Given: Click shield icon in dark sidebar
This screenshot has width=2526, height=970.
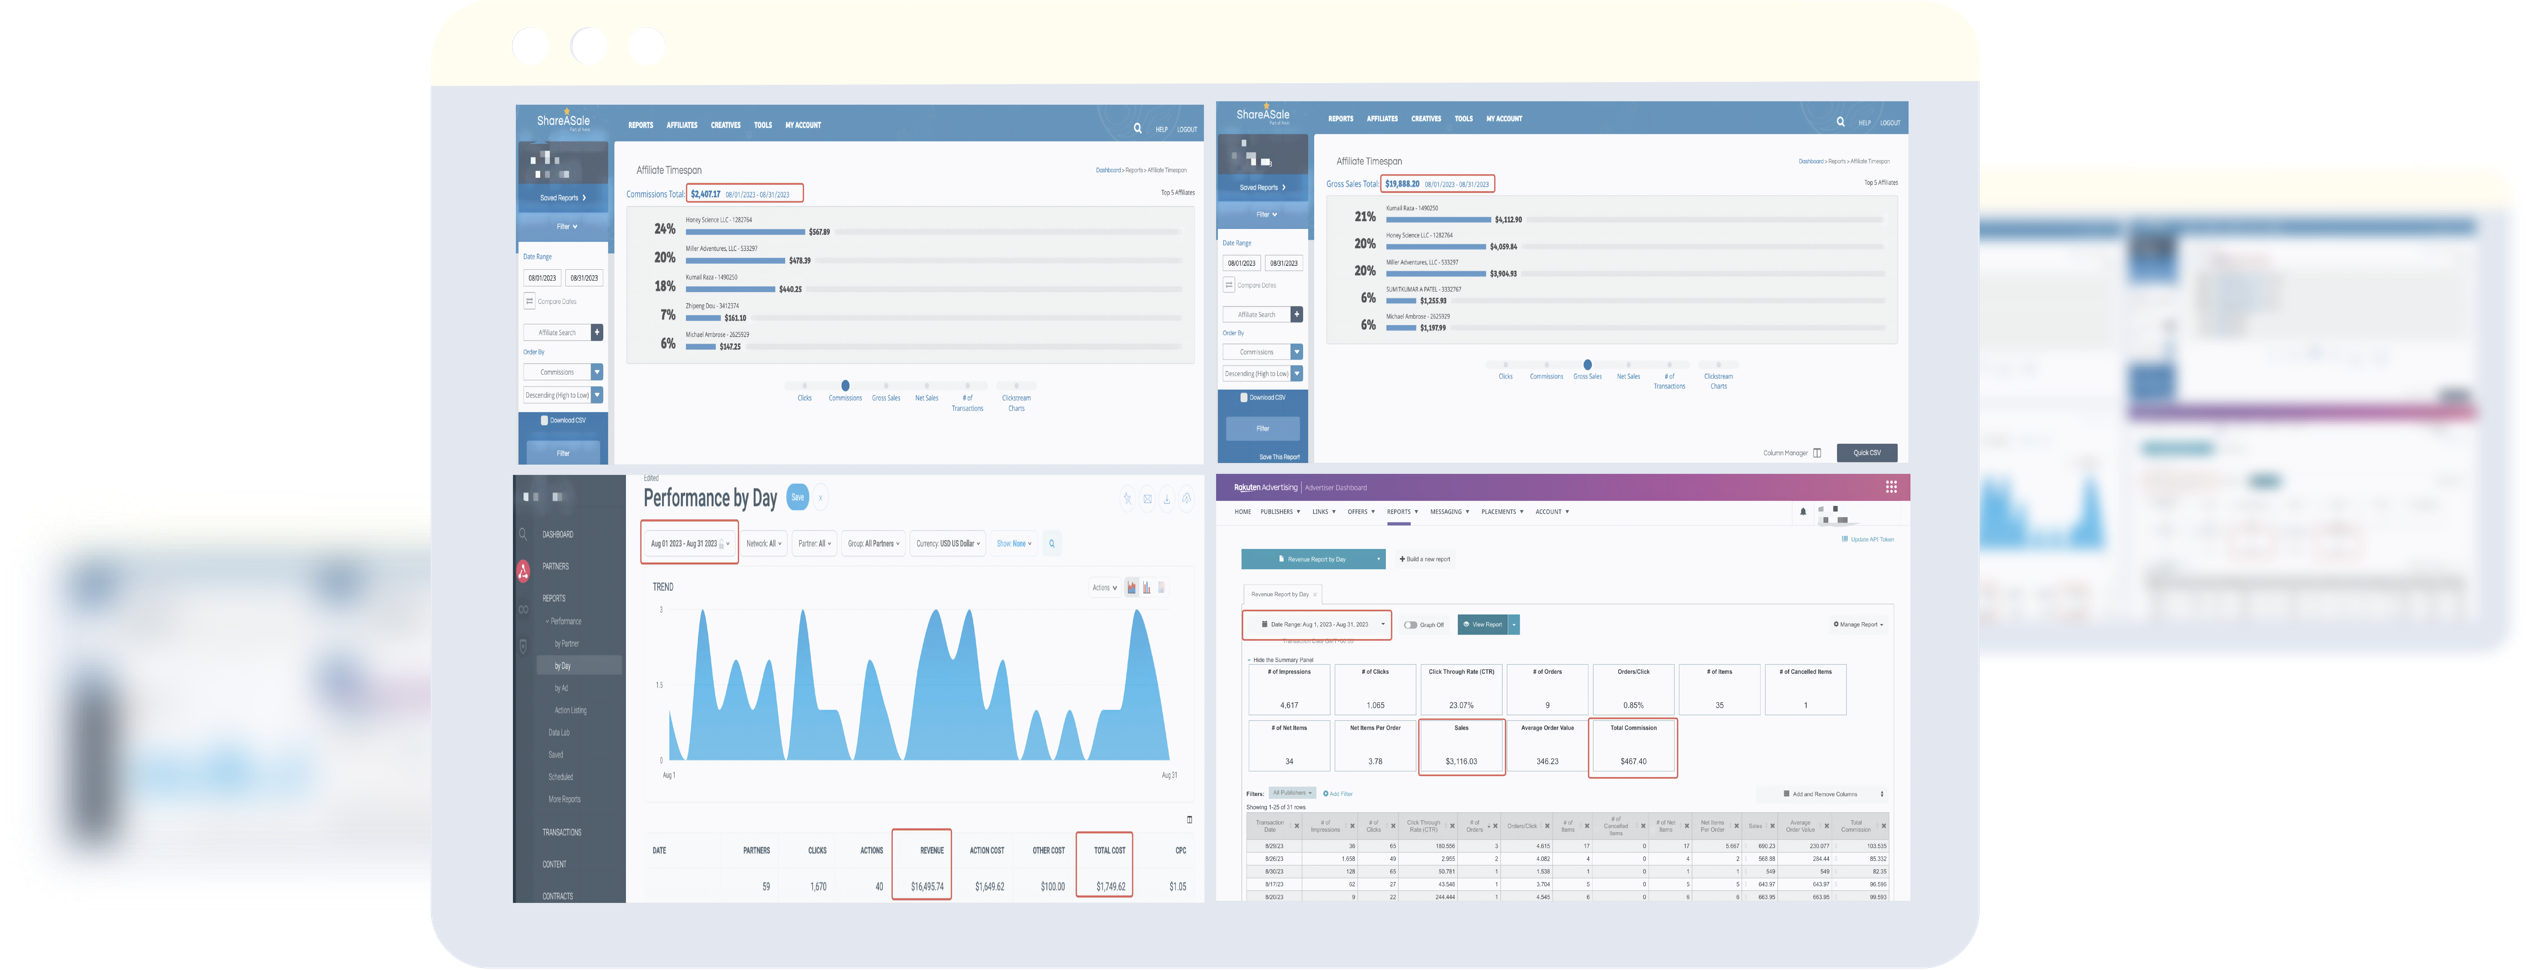Looking at the screenshot, I should click(x=523, y=646).
